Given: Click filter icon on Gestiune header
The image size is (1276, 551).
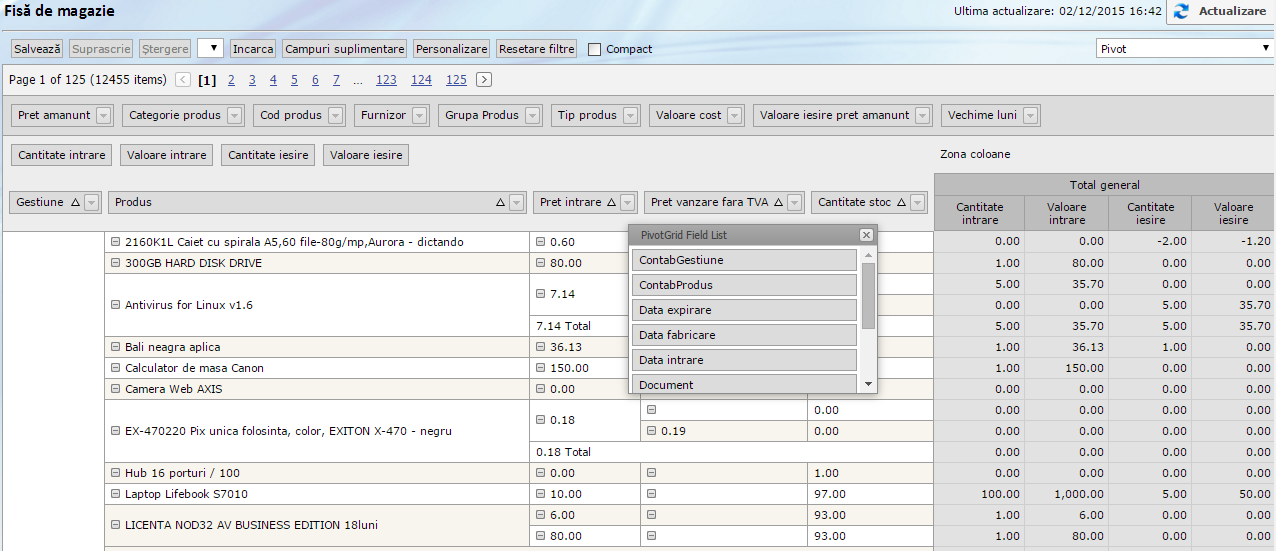Looking at the screenshot, I should (x=92, y=203).
